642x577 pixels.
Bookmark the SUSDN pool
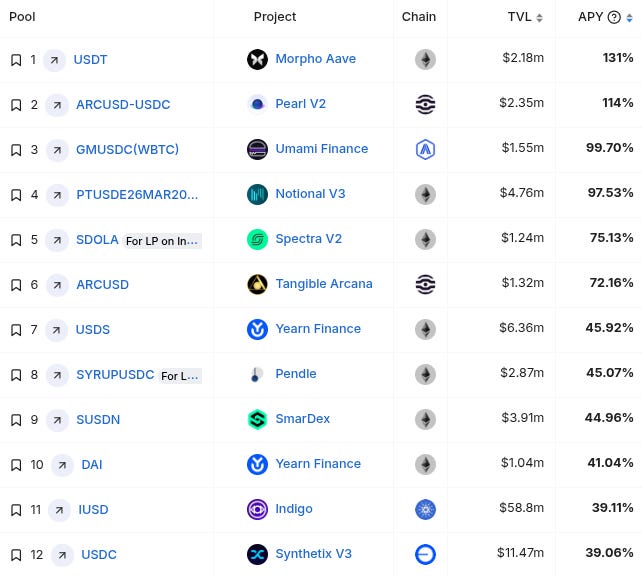pos(16,420)
